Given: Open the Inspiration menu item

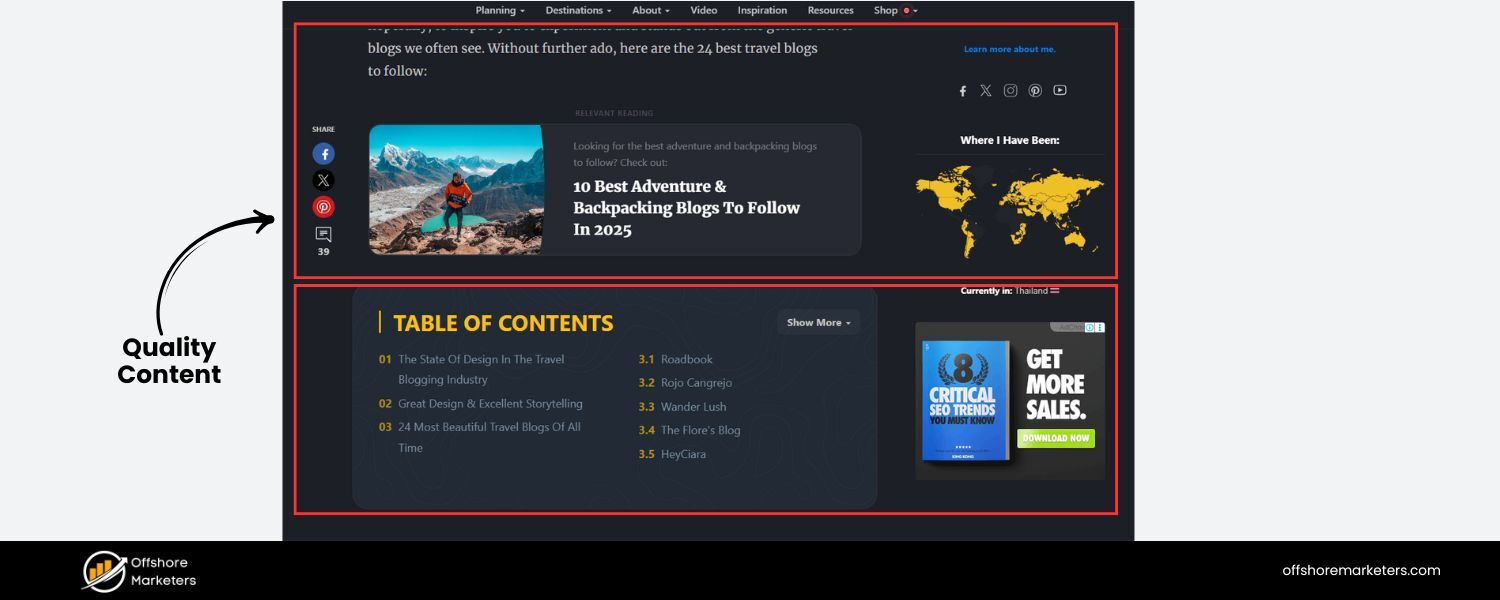Looking at the screenshot, I should click(762, 10).
